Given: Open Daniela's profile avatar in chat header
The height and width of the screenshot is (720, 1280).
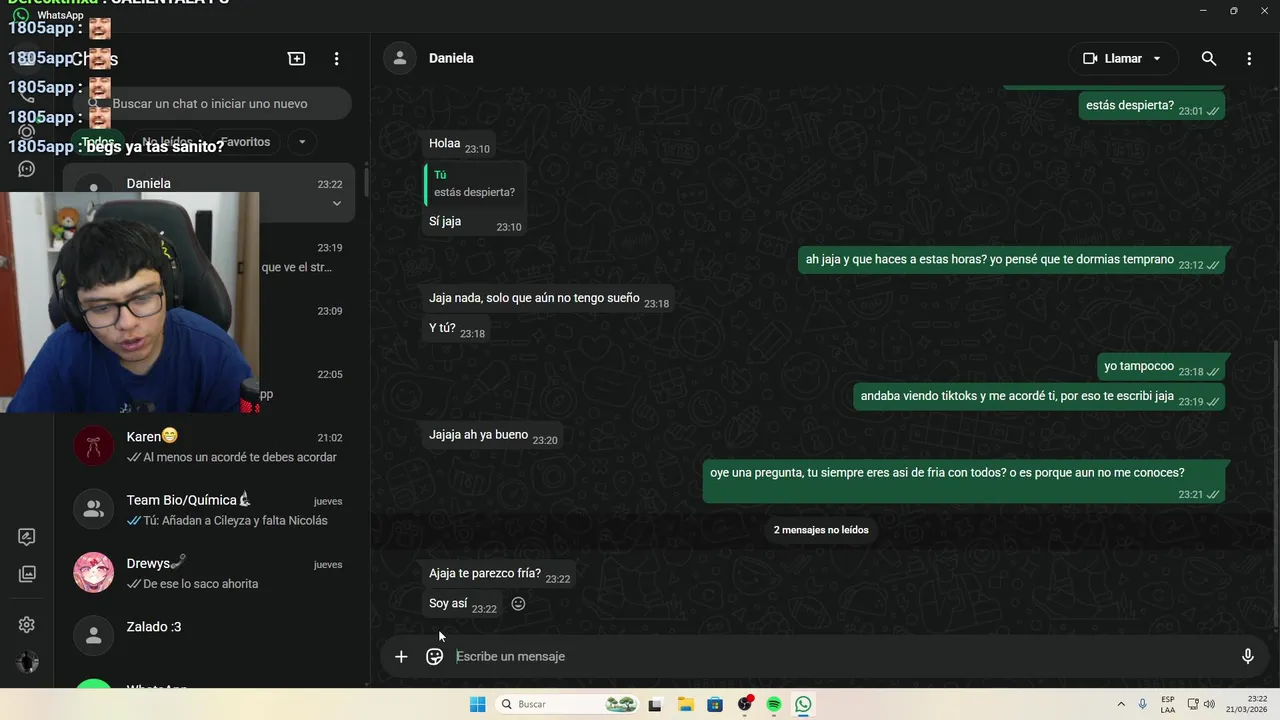Looking at the screenshot, I should 400,58.
